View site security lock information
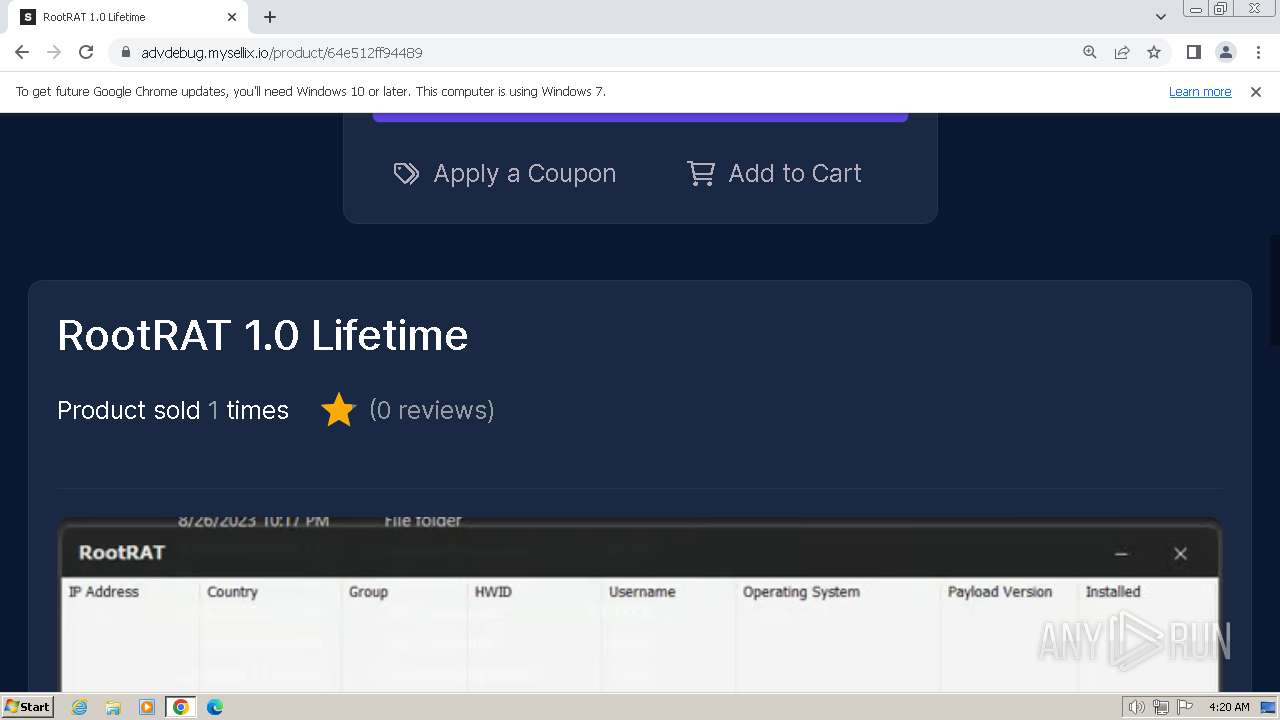The height and width of the screenshot is (720, 1280). [125, 52]
